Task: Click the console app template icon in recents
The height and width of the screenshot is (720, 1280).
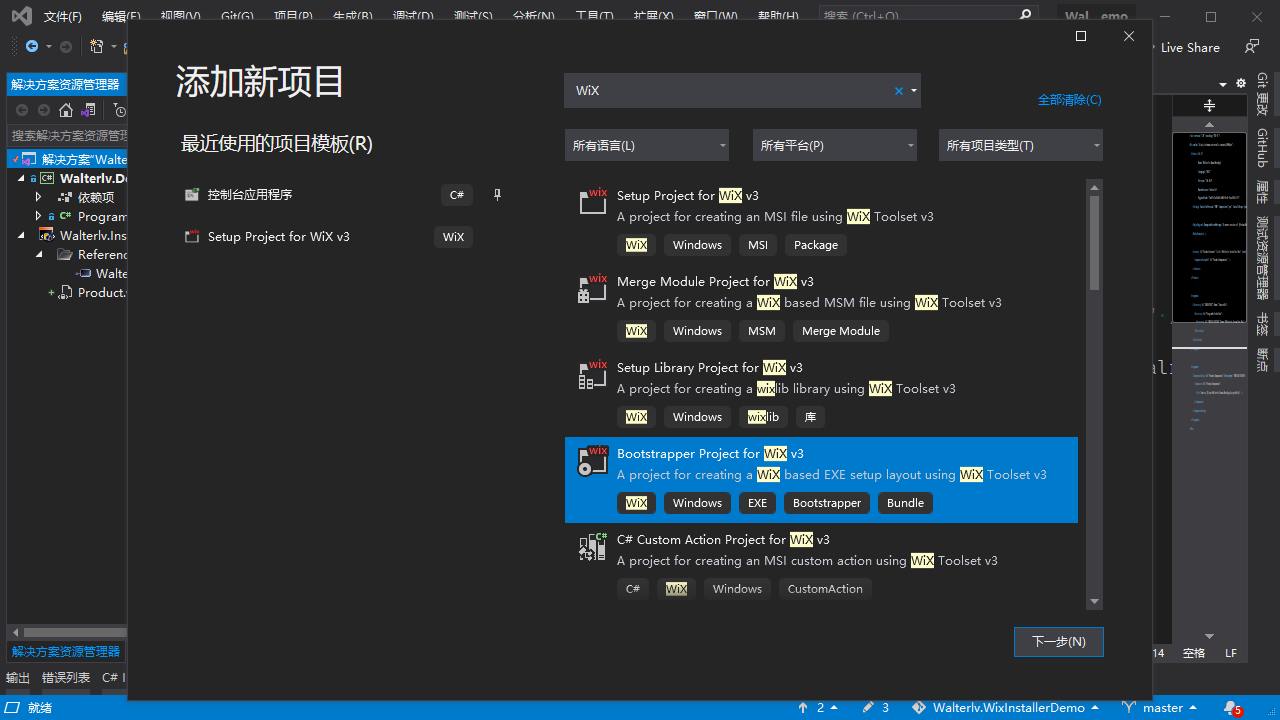Action: coord(192,195)
